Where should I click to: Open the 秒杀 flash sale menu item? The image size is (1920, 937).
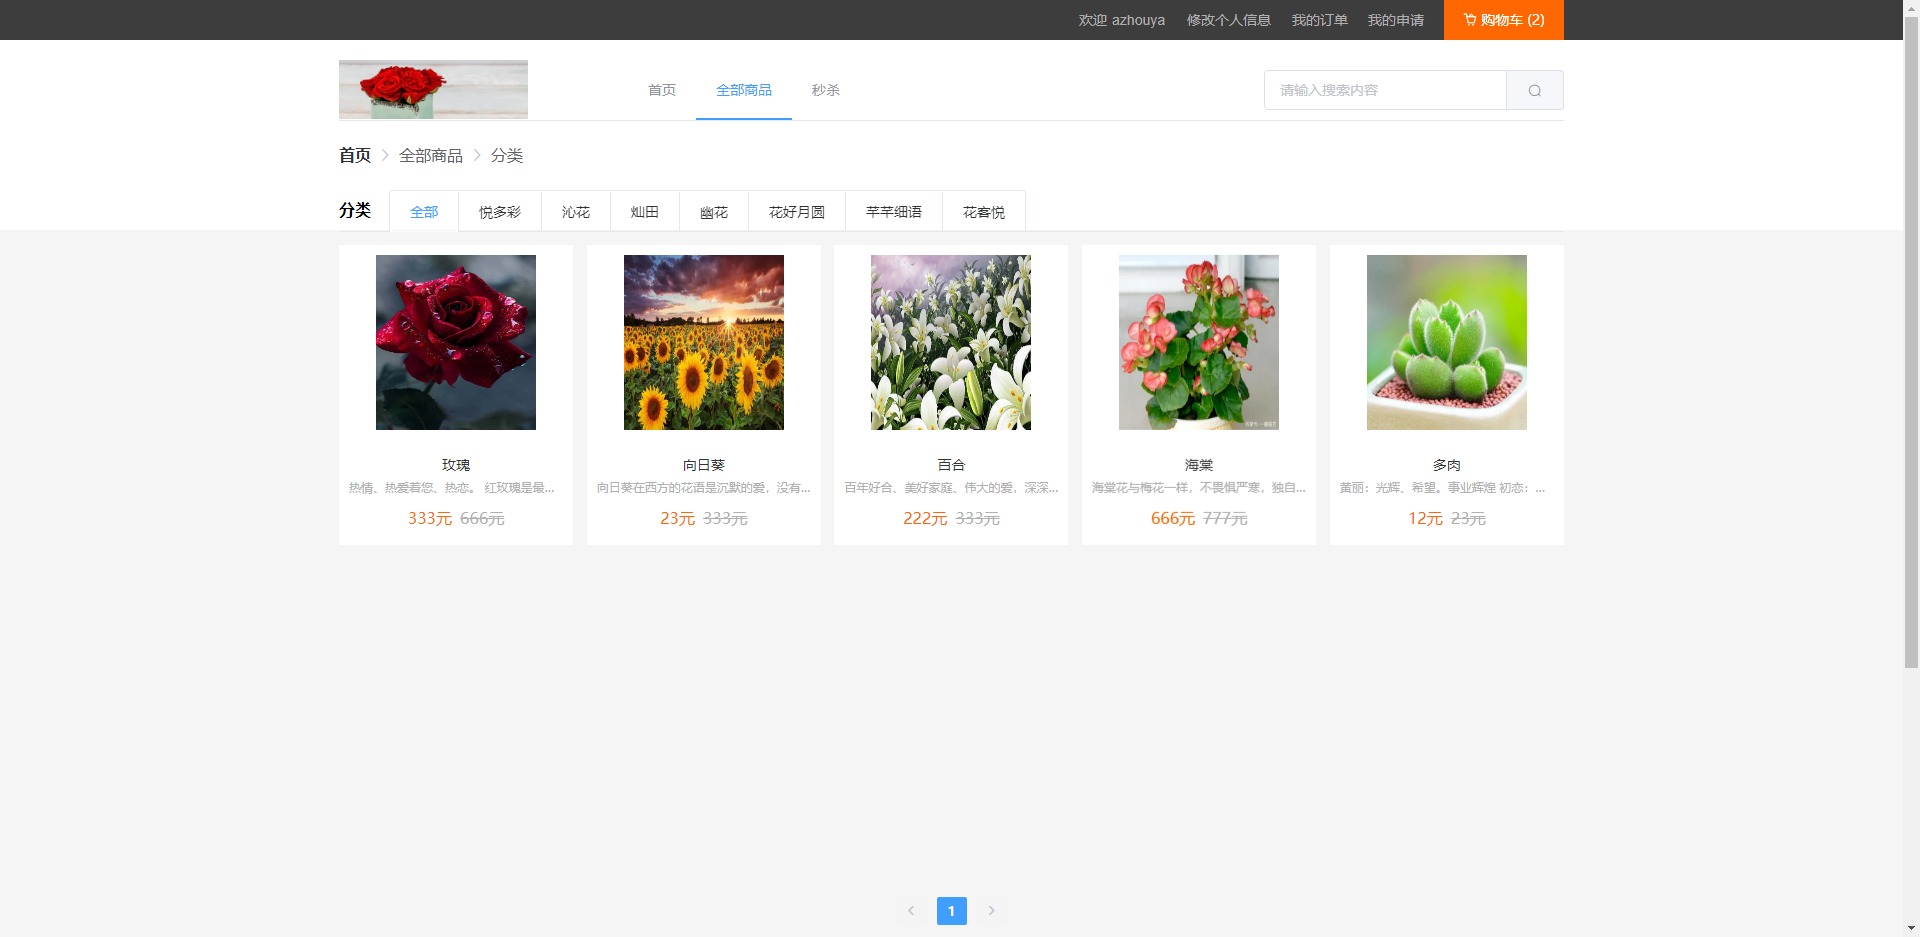(825, 90)
